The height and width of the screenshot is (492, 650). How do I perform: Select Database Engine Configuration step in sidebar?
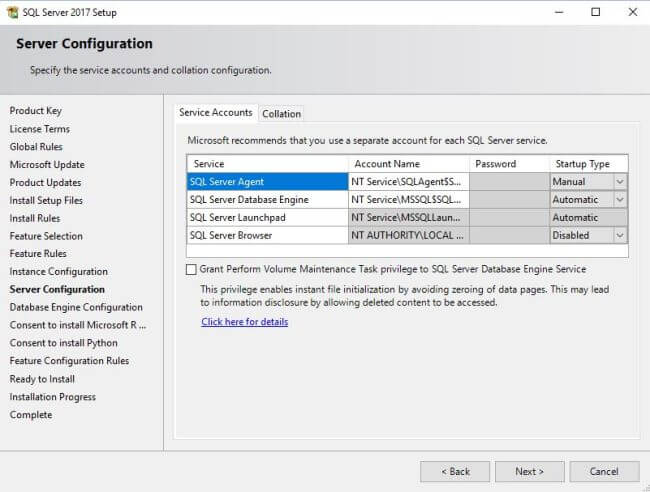point(76,307)
